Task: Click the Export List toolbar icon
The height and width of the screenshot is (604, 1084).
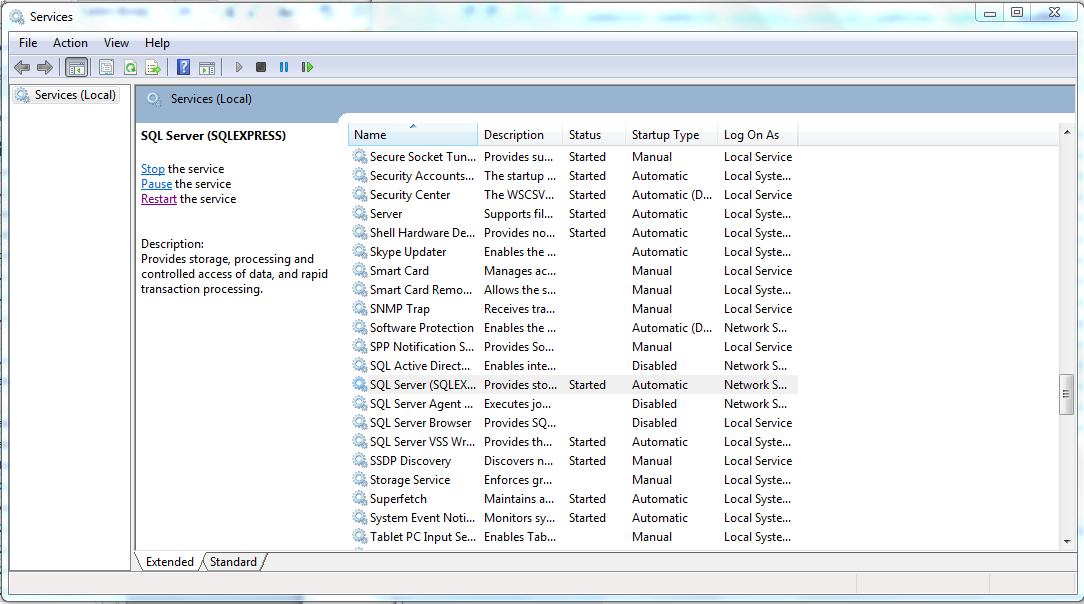Action: click(x=153, y=67)
